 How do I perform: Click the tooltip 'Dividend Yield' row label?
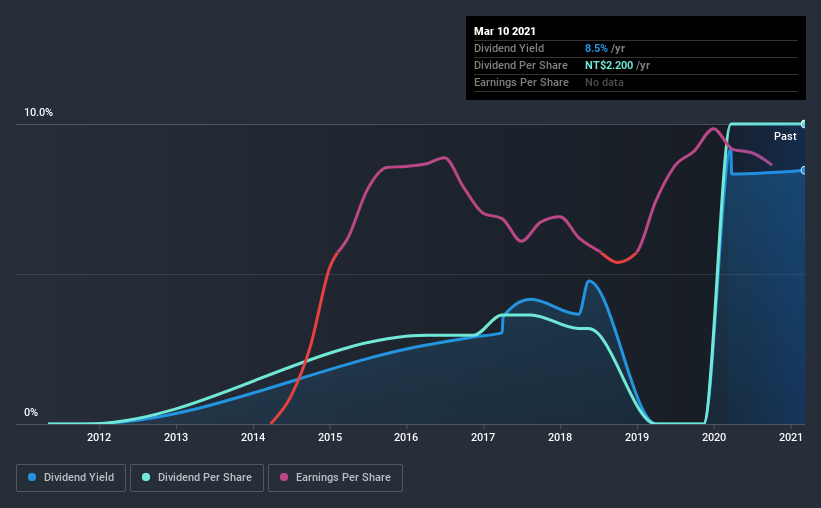[509, 48]
